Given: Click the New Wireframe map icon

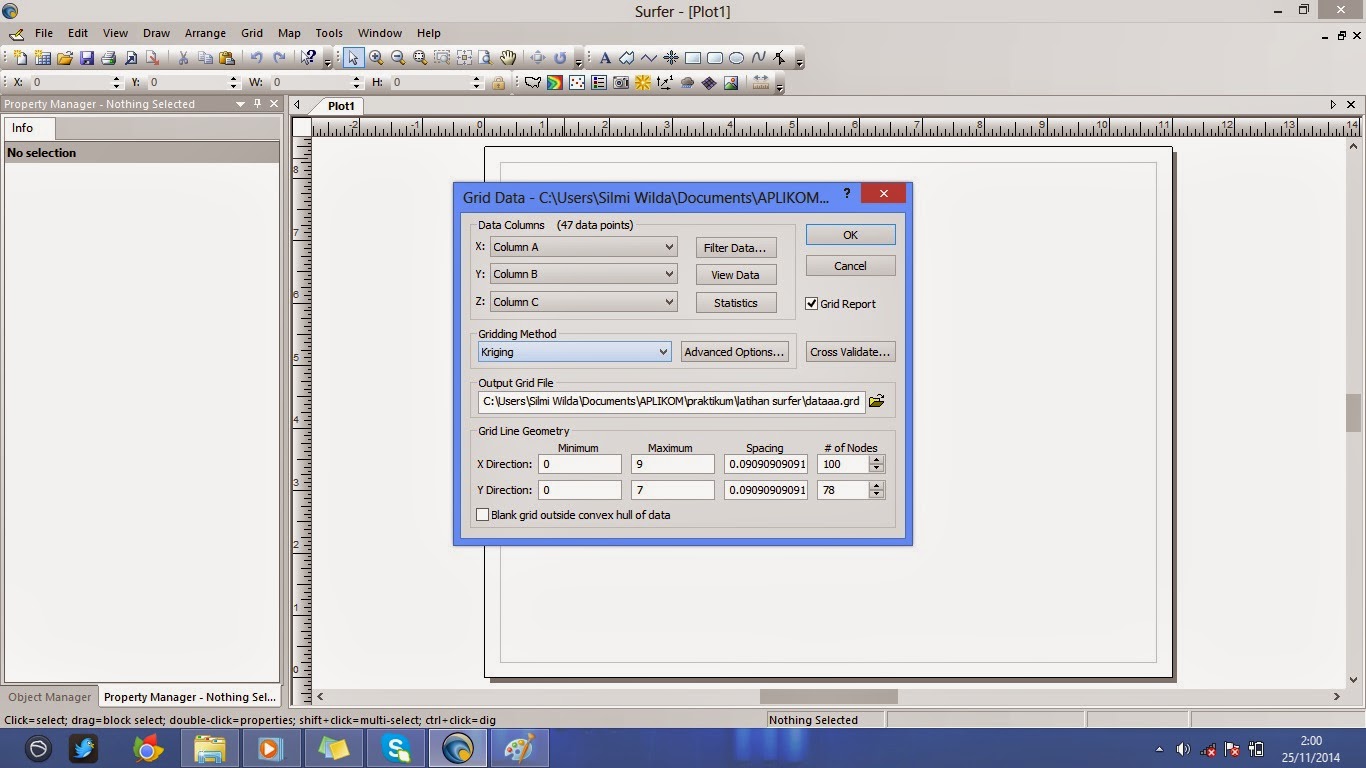Looking at the screenshot, I should 709,83.
